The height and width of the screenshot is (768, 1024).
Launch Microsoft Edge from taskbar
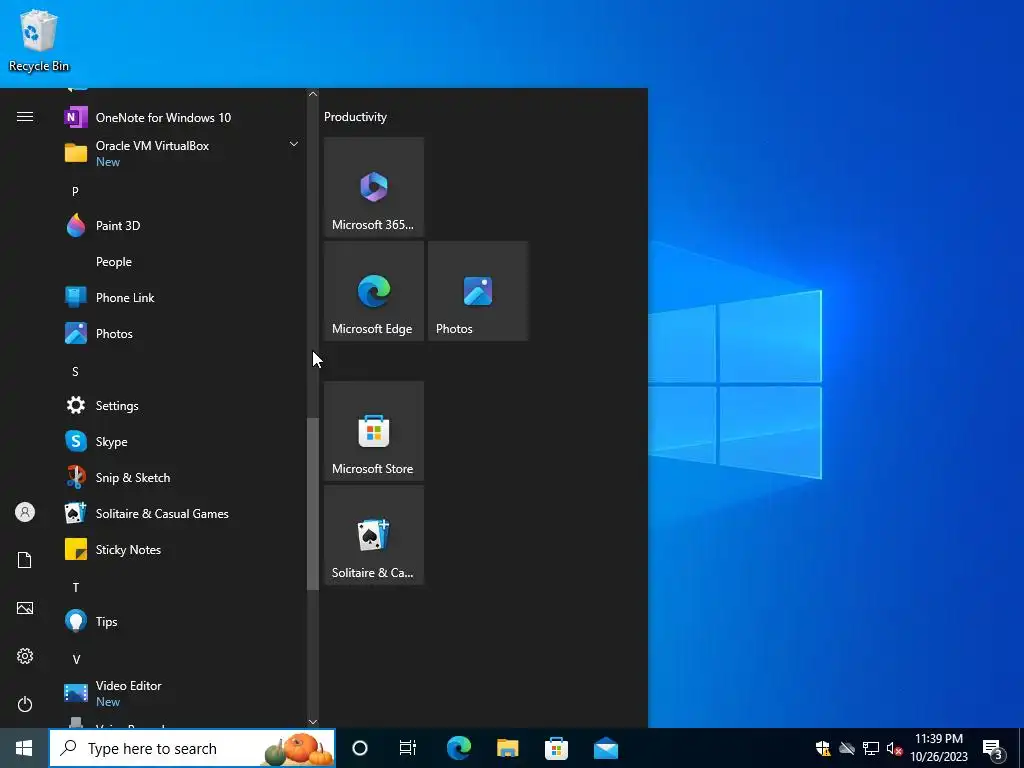(458, 748)
